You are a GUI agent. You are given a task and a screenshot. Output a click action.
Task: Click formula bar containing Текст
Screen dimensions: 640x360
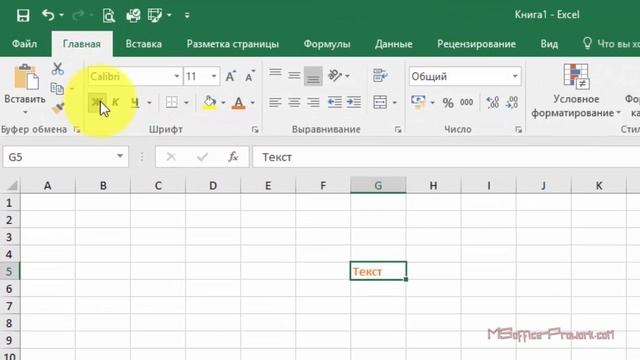point(446,157)
